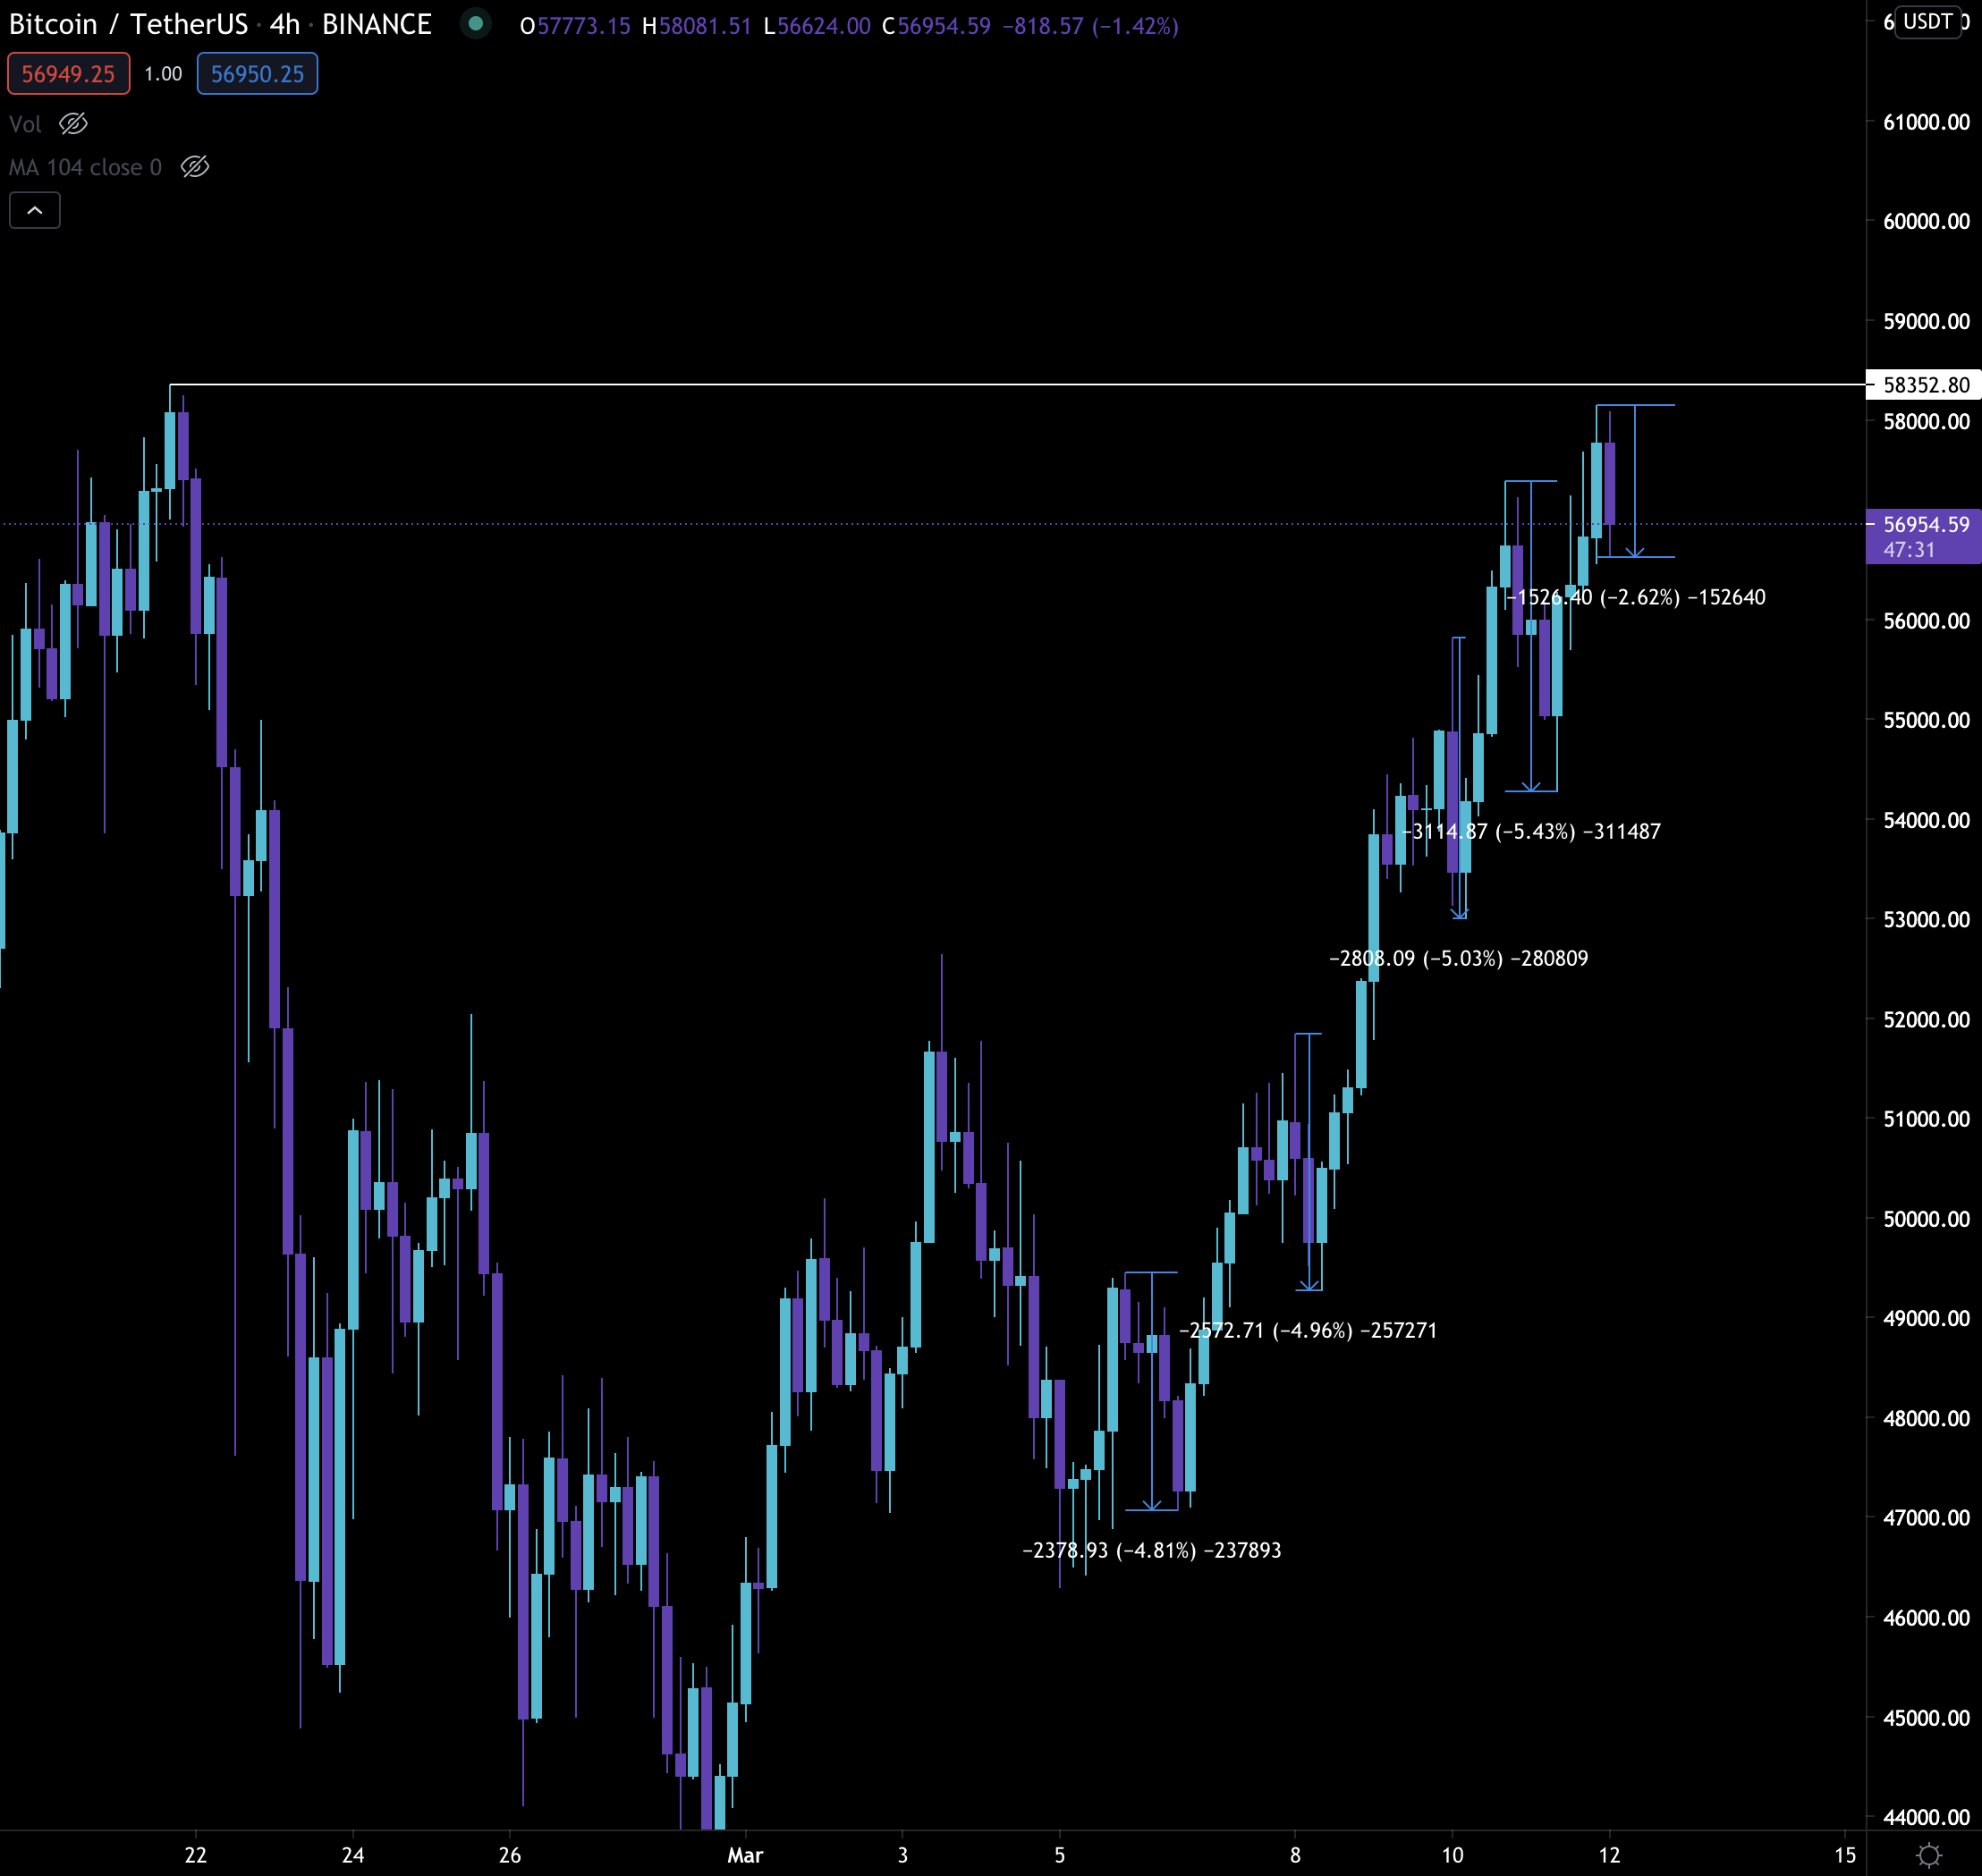
Task: Click the green market status dot
Action: (x=476, y=23)
